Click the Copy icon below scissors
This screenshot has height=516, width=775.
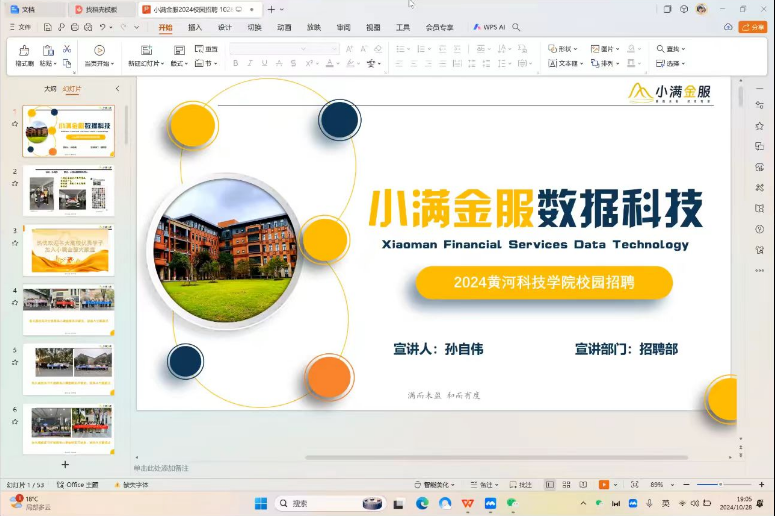tap(67, 63)
